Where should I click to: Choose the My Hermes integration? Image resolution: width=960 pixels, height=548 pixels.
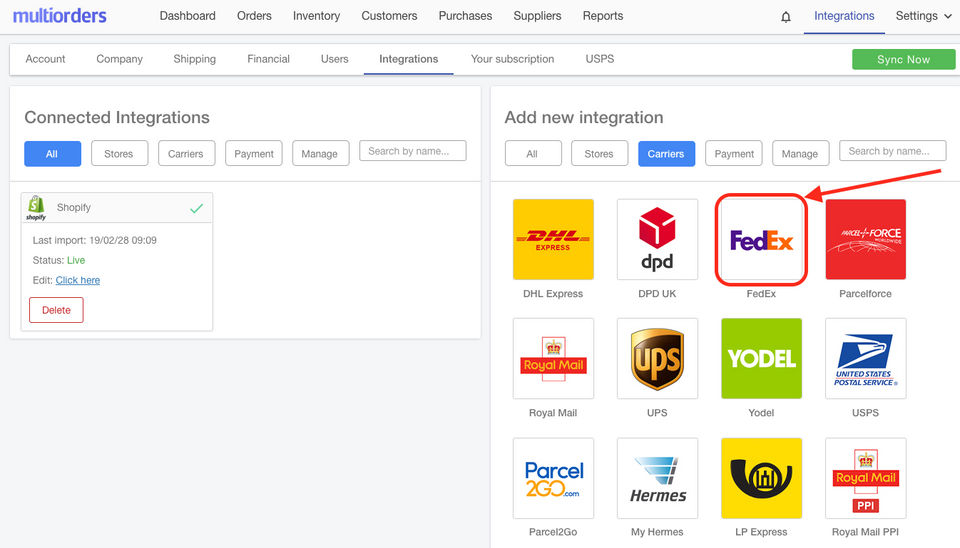pos(657,478)
